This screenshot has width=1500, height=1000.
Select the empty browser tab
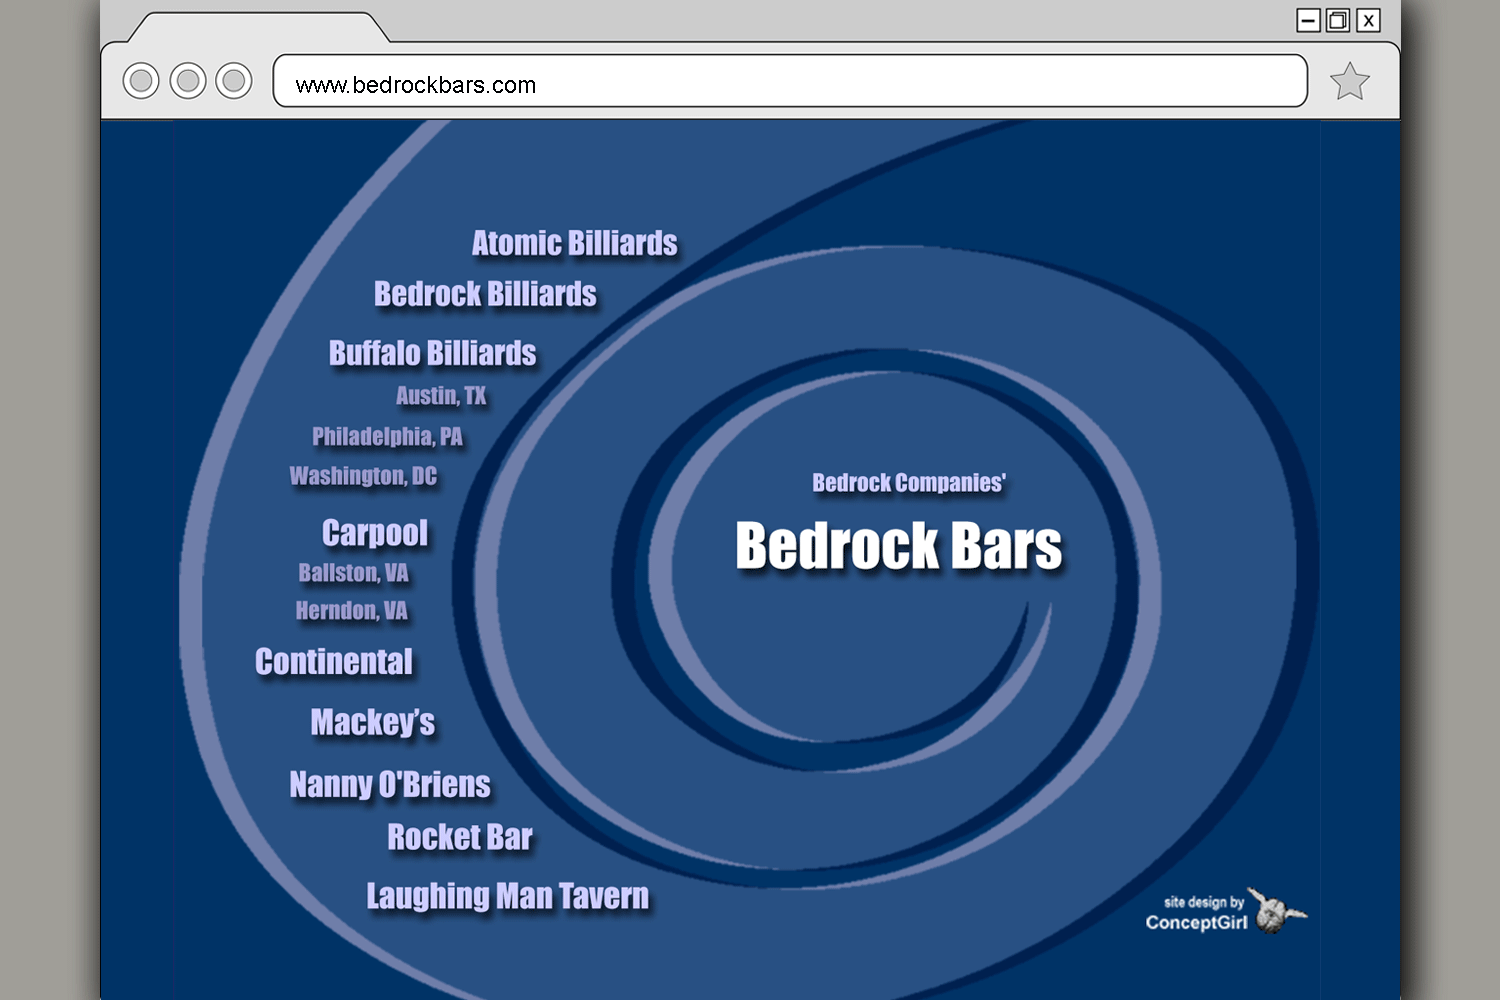[260, 28]
